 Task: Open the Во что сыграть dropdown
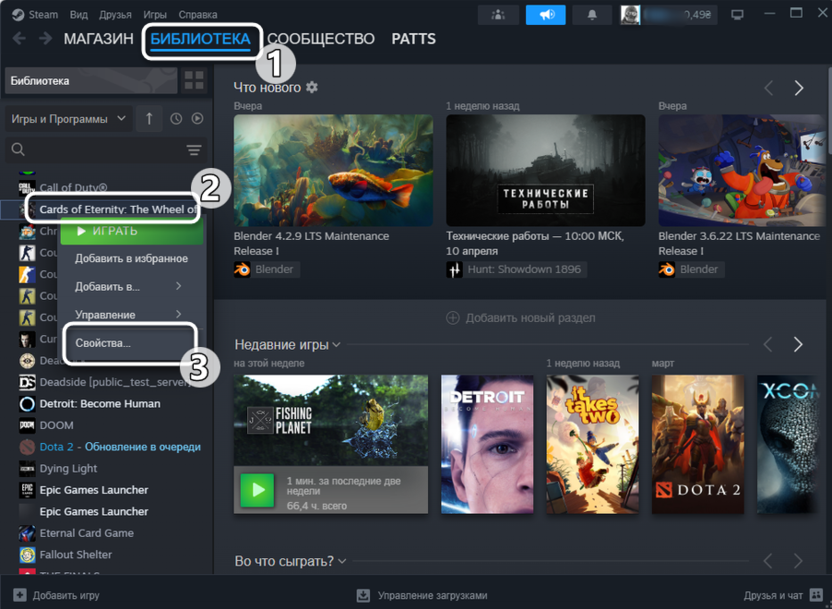(x=343, y=562)
